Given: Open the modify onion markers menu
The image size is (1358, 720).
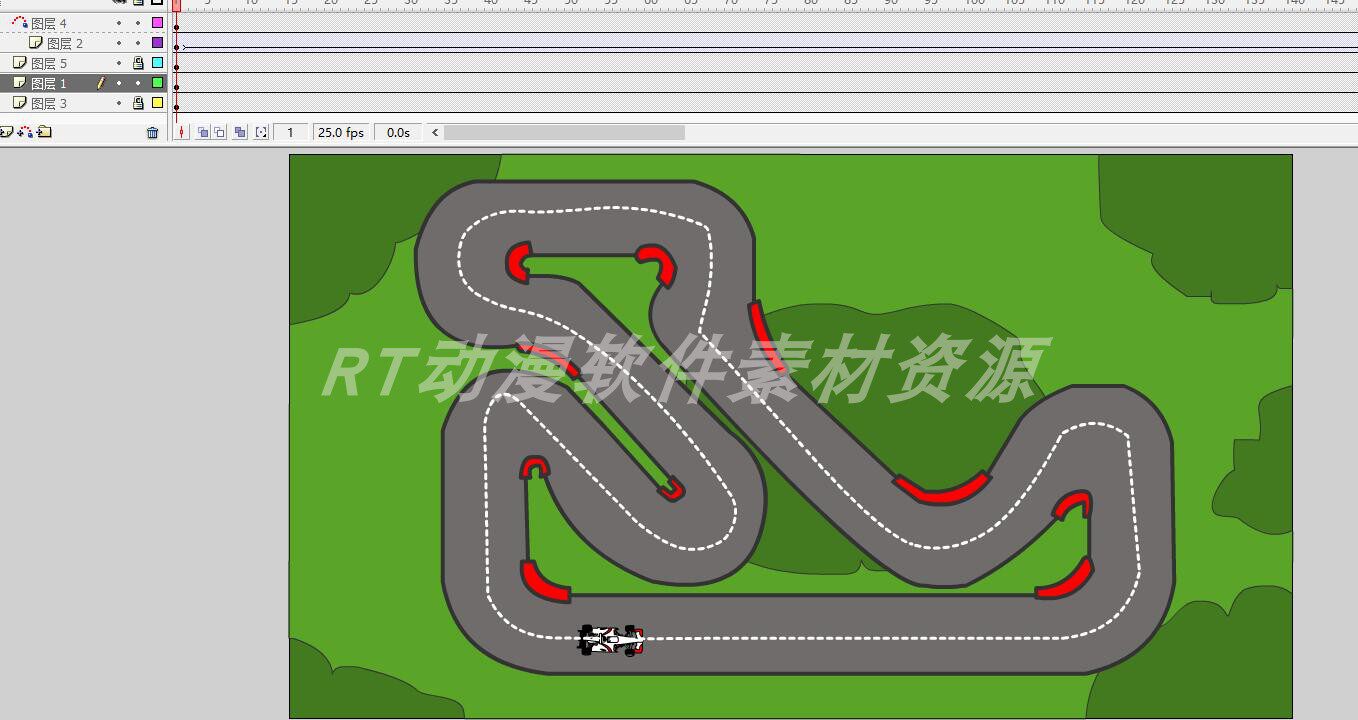Looking at the screenshot, I should (263, 131).
